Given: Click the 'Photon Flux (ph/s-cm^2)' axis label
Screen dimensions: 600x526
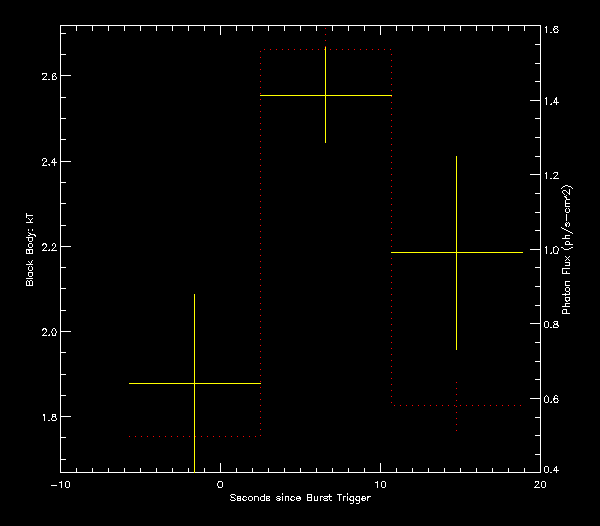Looking at the screenshot, I should (x=567, y=250).
